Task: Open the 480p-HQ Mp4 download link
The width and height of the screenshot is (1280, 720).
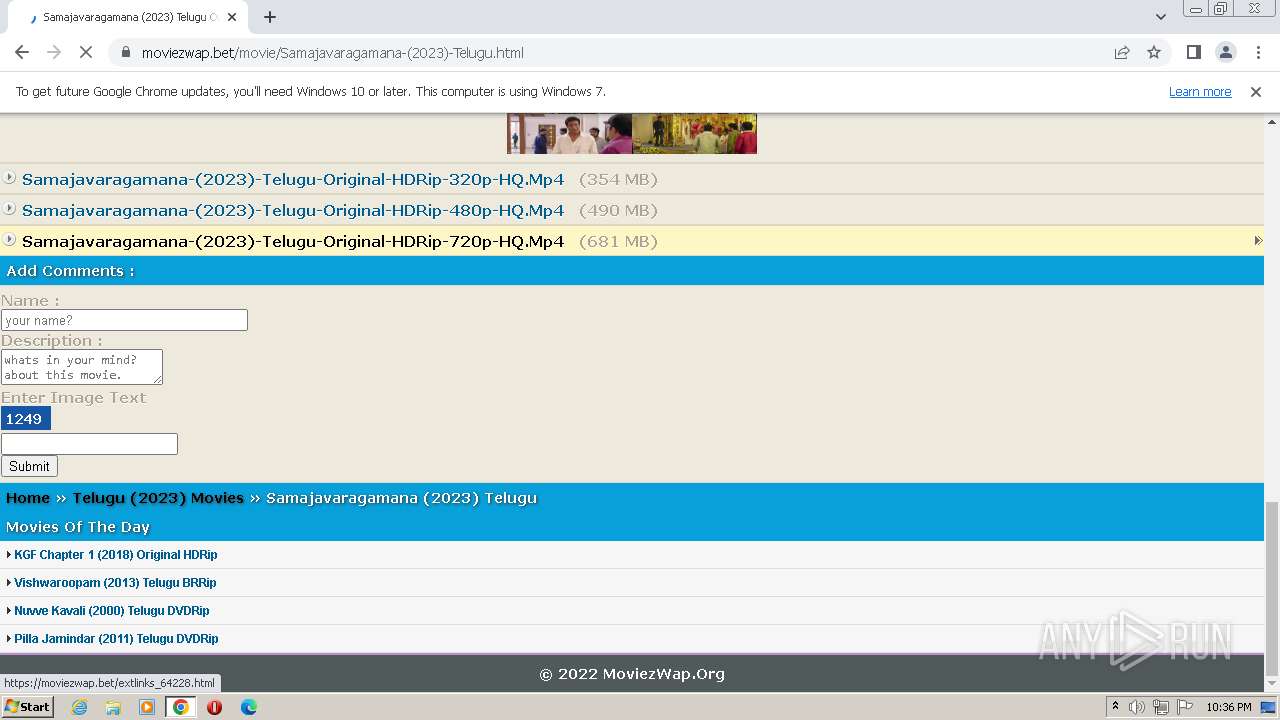Action: click(x=293, y=211)
